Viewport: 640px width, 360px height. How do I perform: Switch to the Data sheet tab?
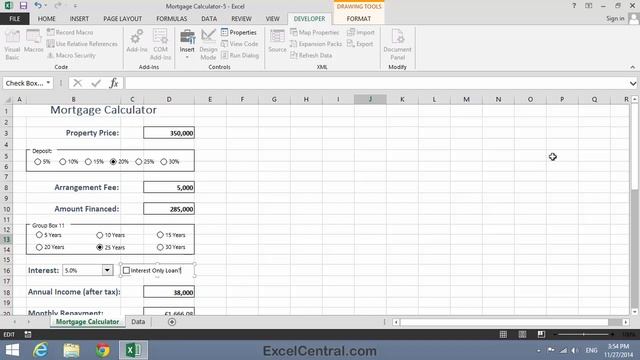[138, 322]
